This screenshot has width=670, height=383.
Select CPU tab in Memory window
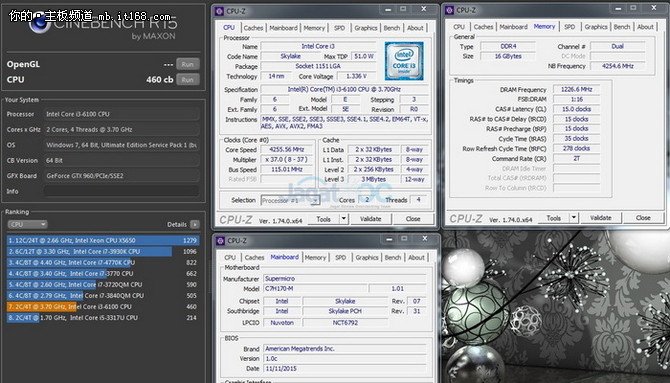click(459, 27)
